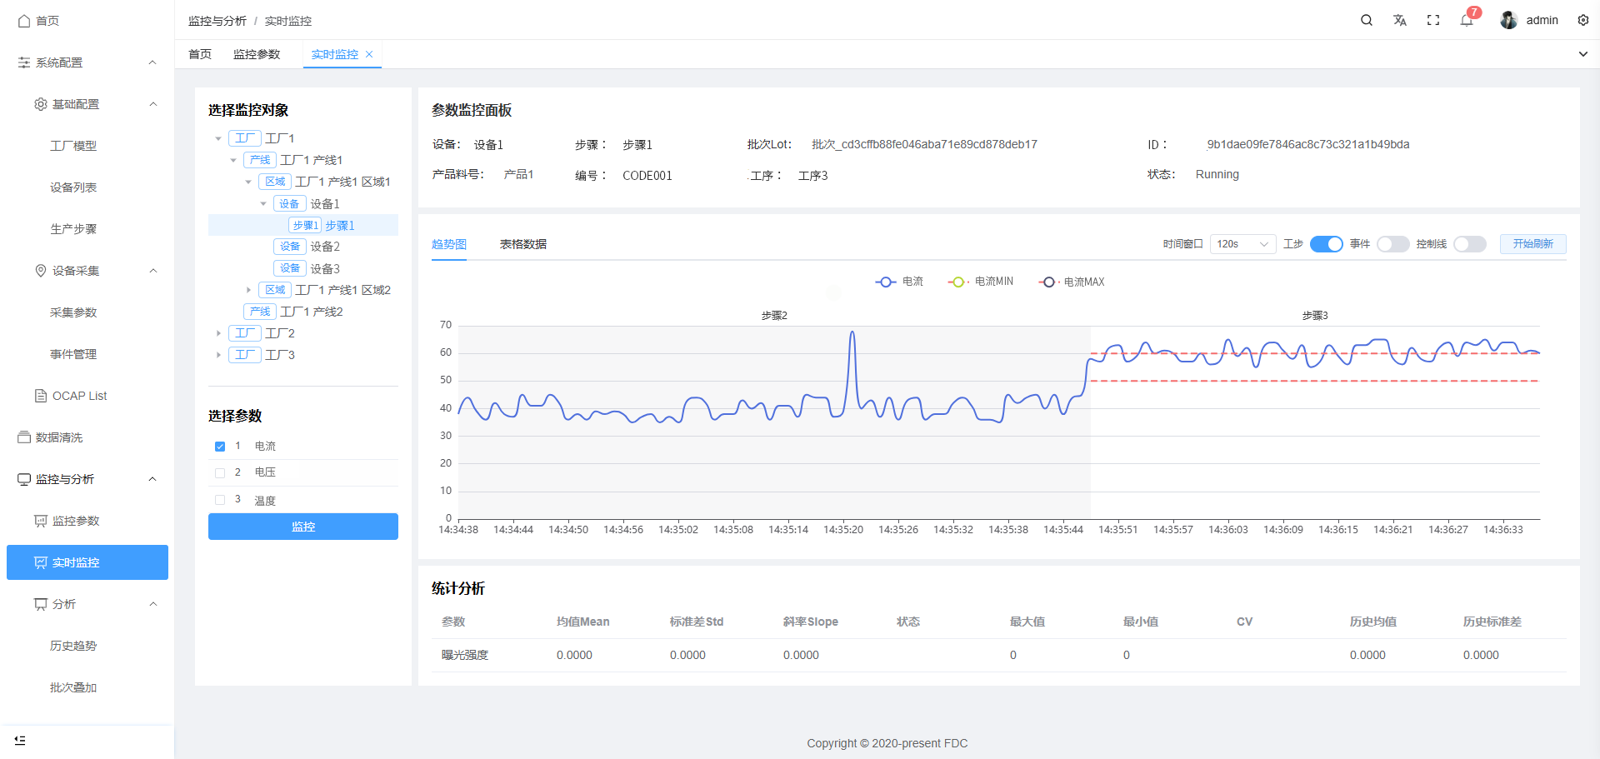This screenshot has width=1600, height=759.
Task: Open the search icon in header
Action: click(x=1366, y=20)
